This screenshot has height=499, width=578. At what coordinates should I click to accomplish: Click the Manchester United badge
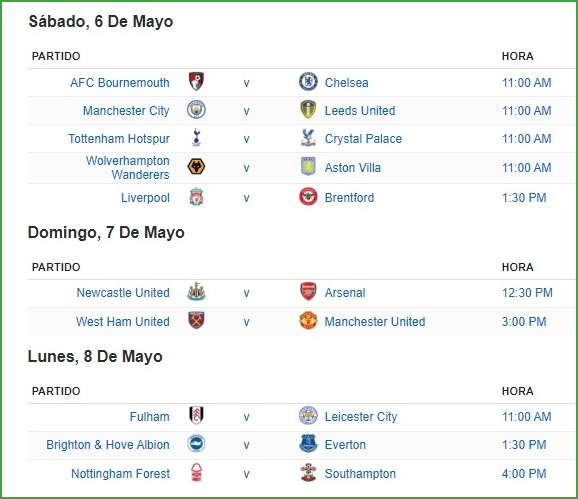click(x=308, y=320)
